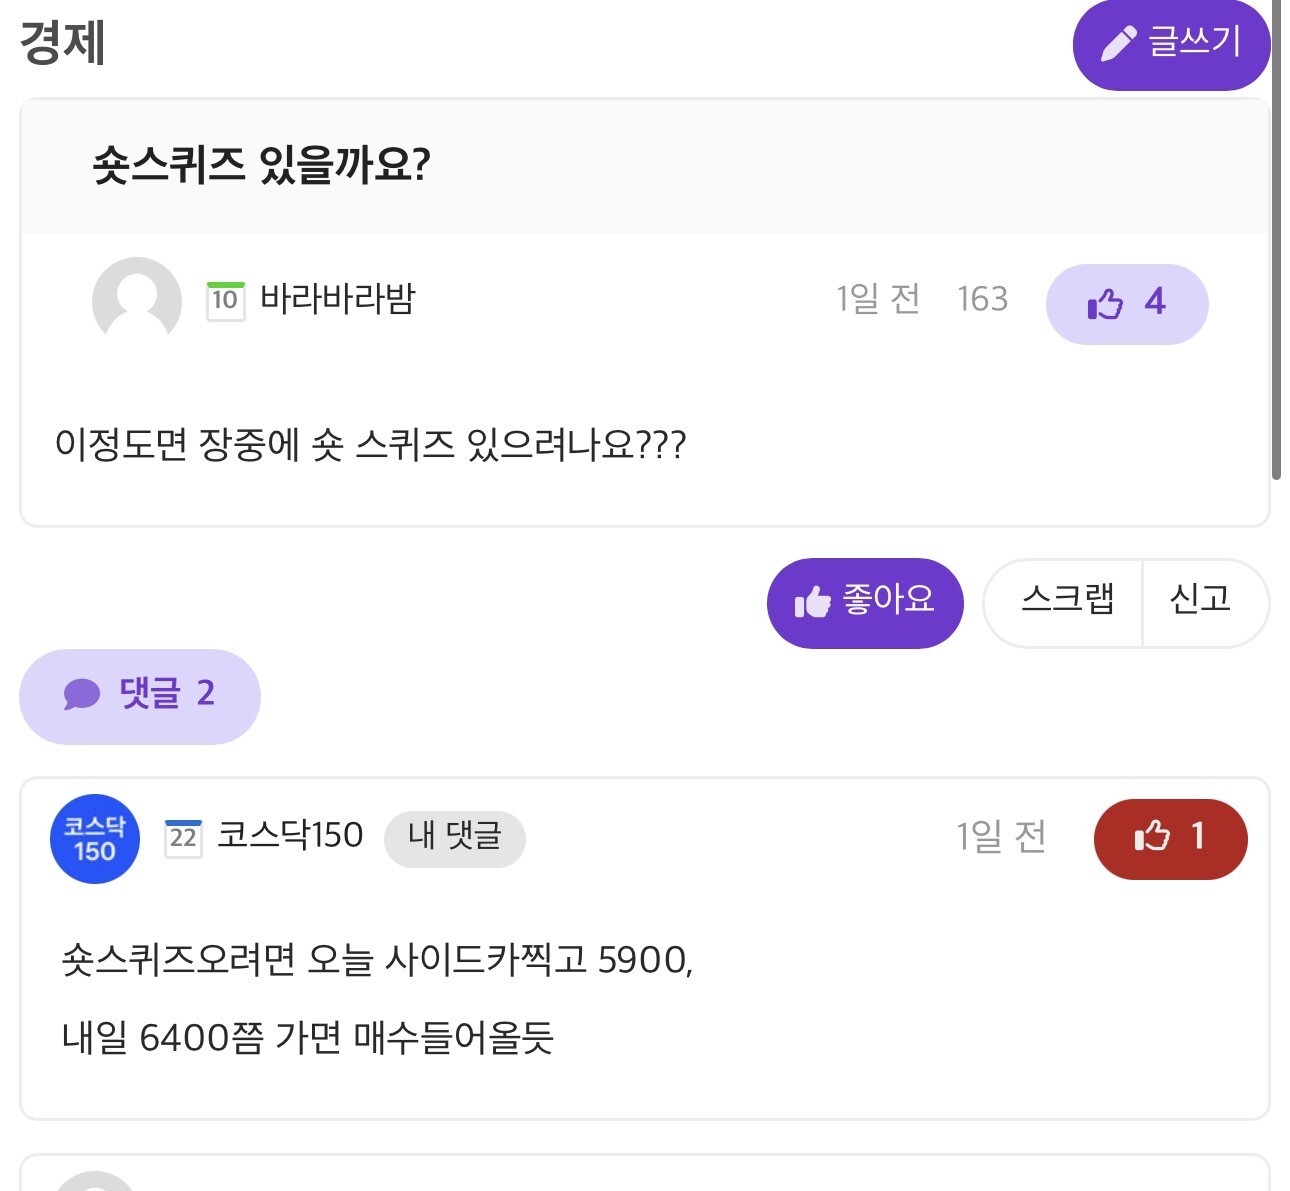Toggle the red comment like showing 1

[1170, 838]
